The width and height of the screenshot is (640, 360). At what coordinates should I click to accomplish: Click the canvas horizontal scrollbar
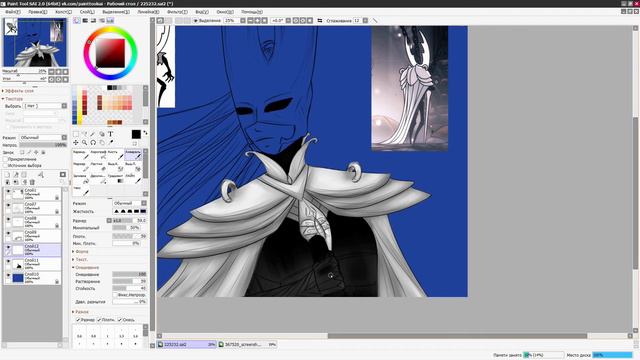[457, 336]
